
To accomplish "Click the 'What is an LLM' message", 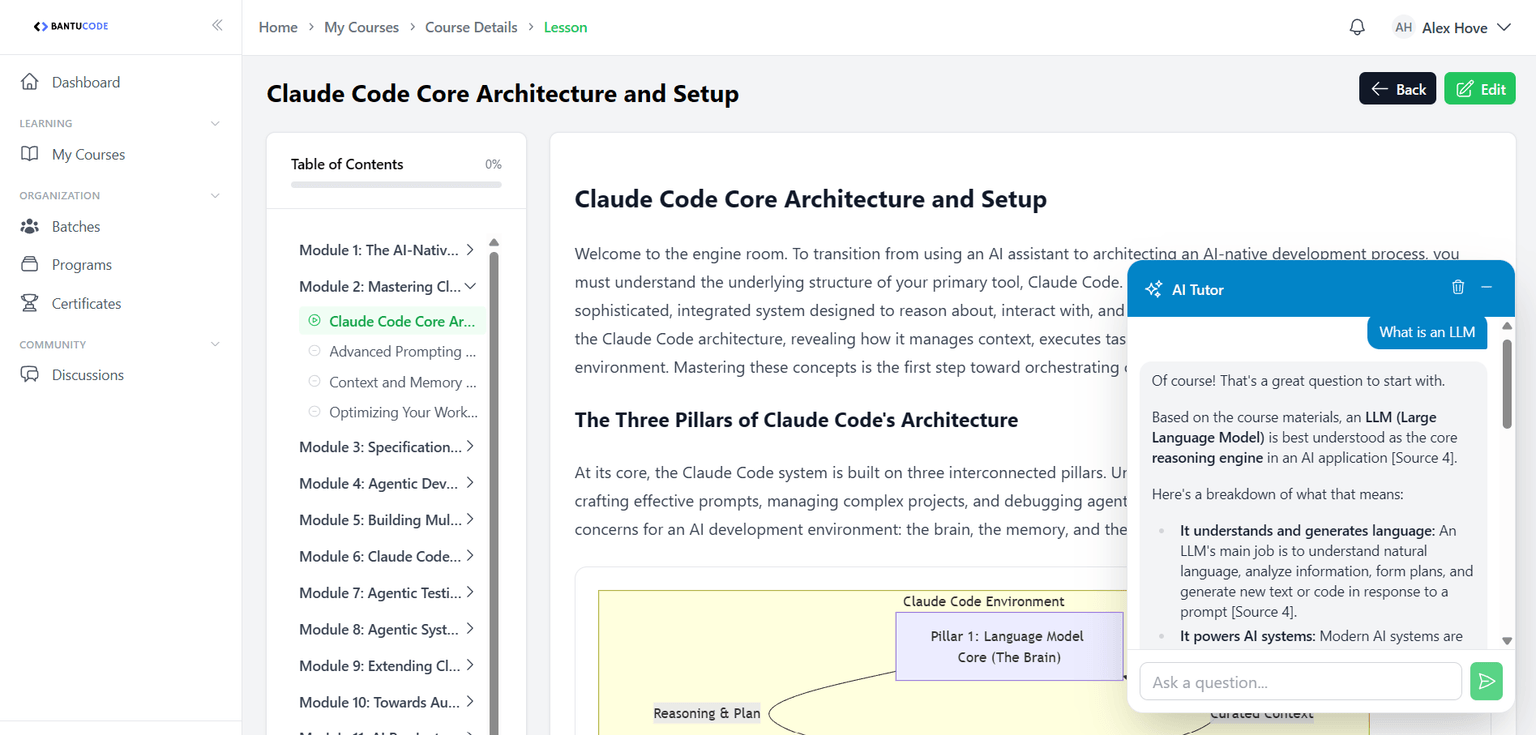I will click(1427, 332).
